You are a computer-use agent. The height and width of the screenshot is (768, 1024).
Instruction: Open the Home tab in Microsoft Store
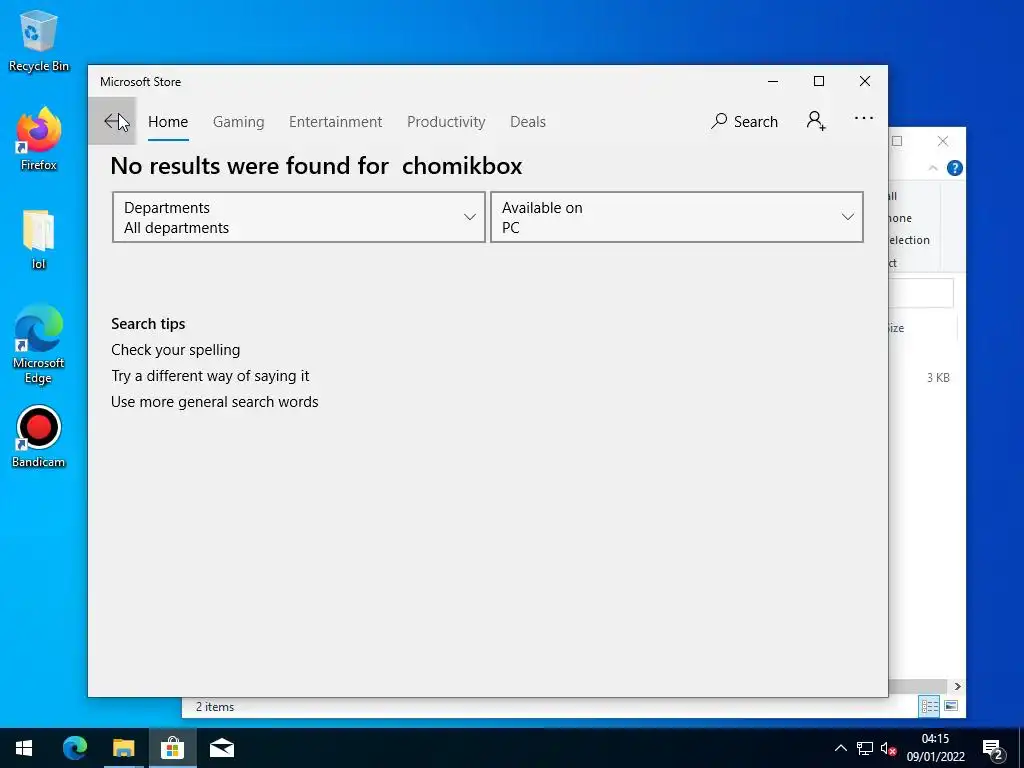(168, 121)
